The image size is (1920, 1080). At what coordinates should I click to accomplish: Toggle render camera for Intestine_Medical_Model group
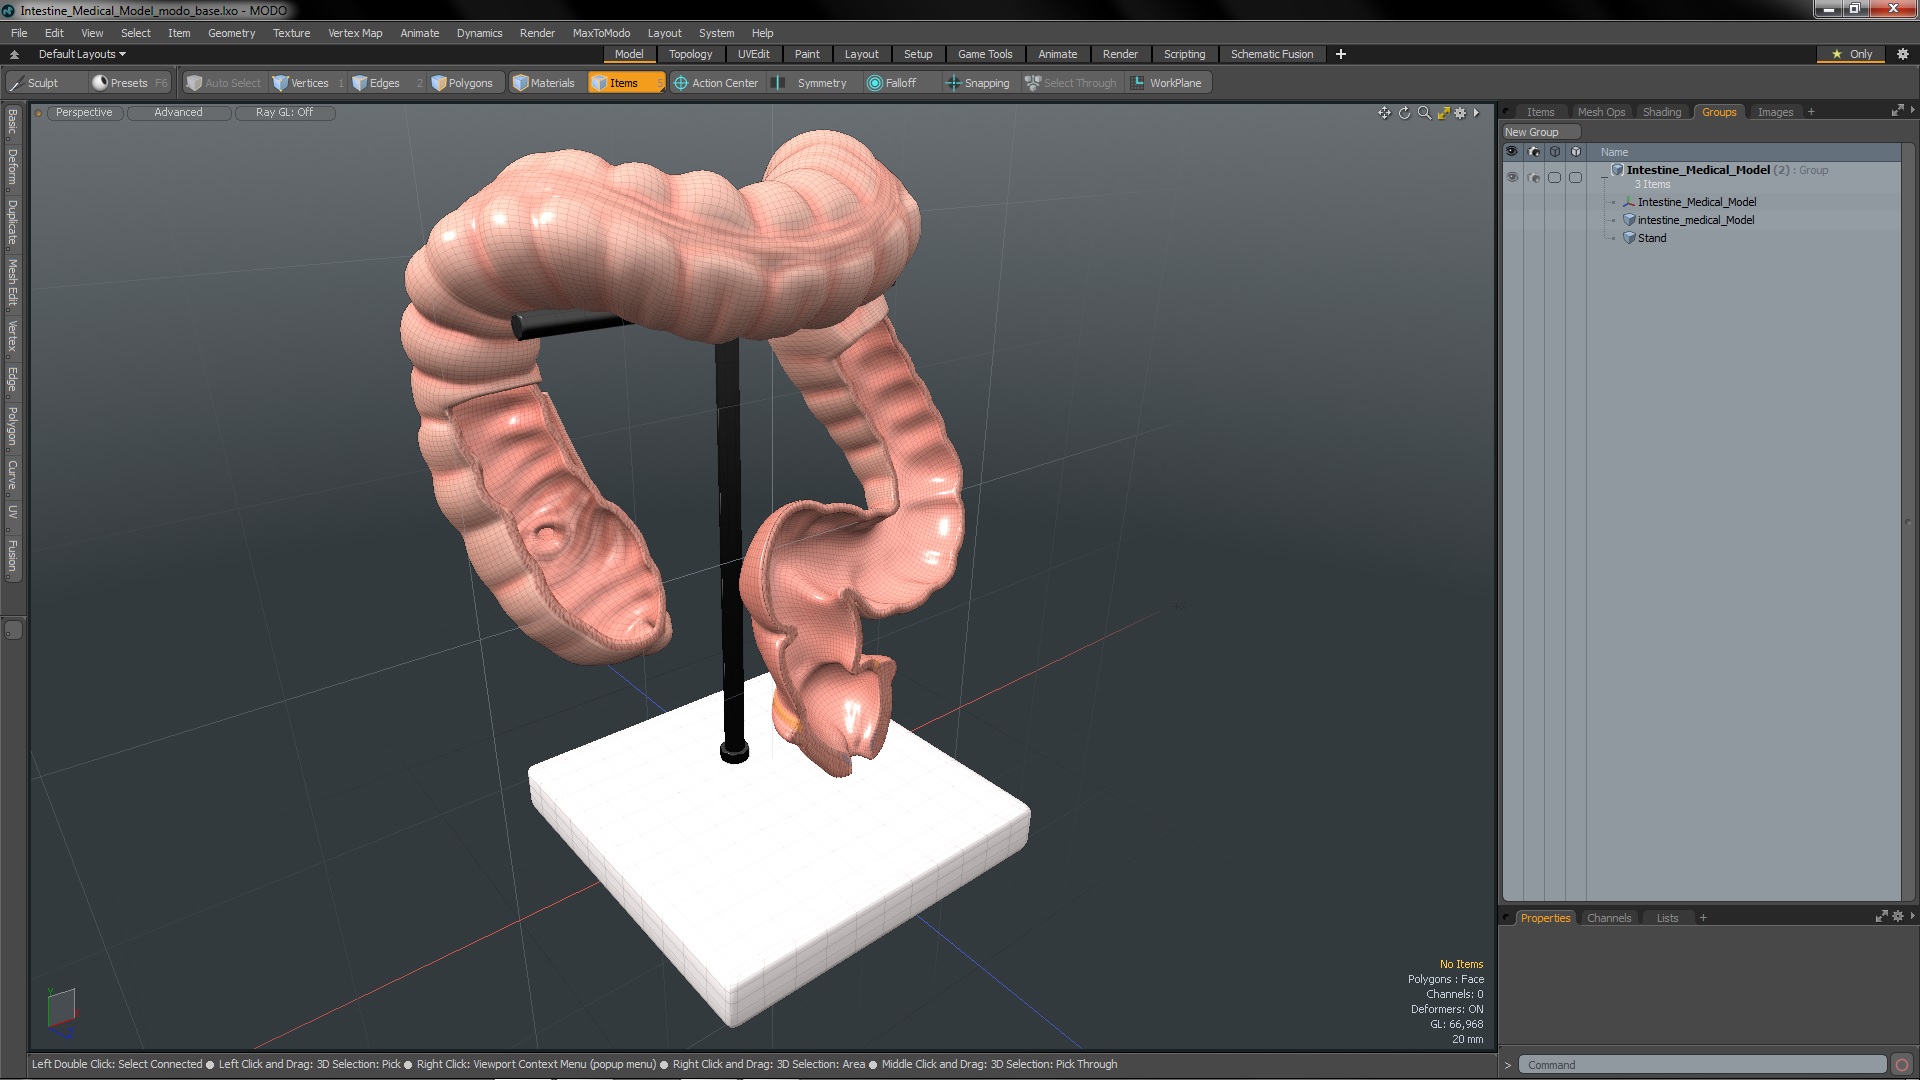1534,177
